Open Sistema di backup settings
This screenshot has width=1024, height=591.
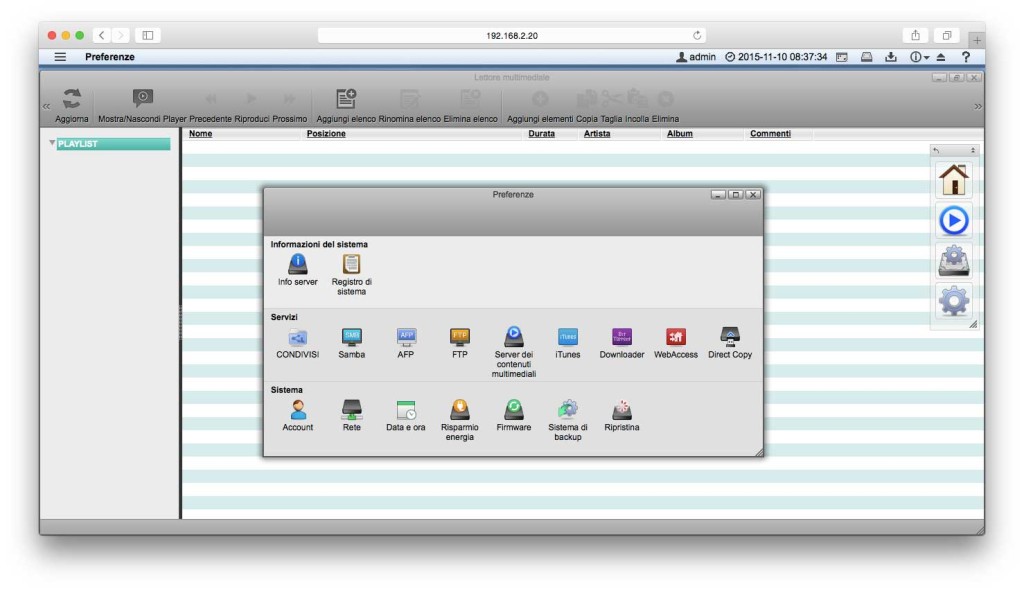pyautogui.click(x=568, y=412)
